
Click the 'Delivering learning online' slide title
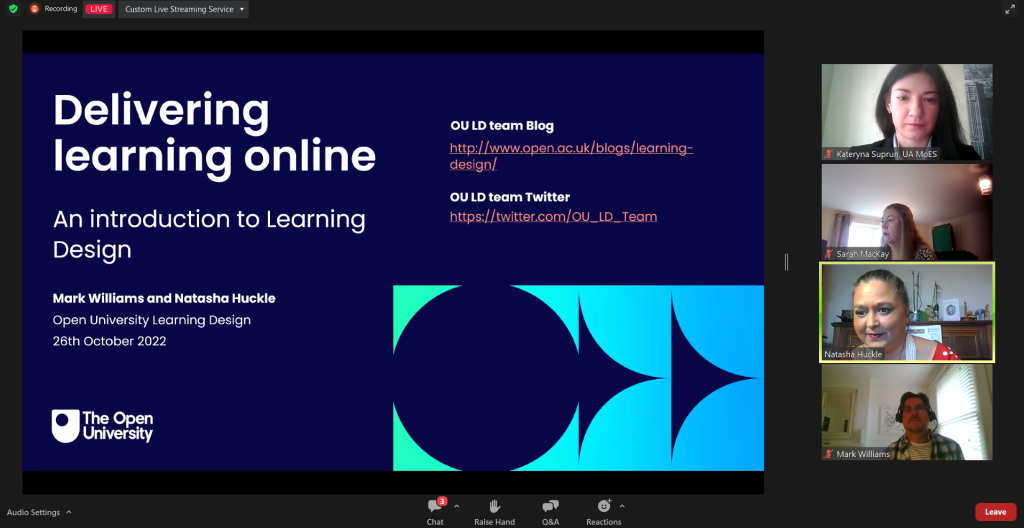click(x=214, y=134)
